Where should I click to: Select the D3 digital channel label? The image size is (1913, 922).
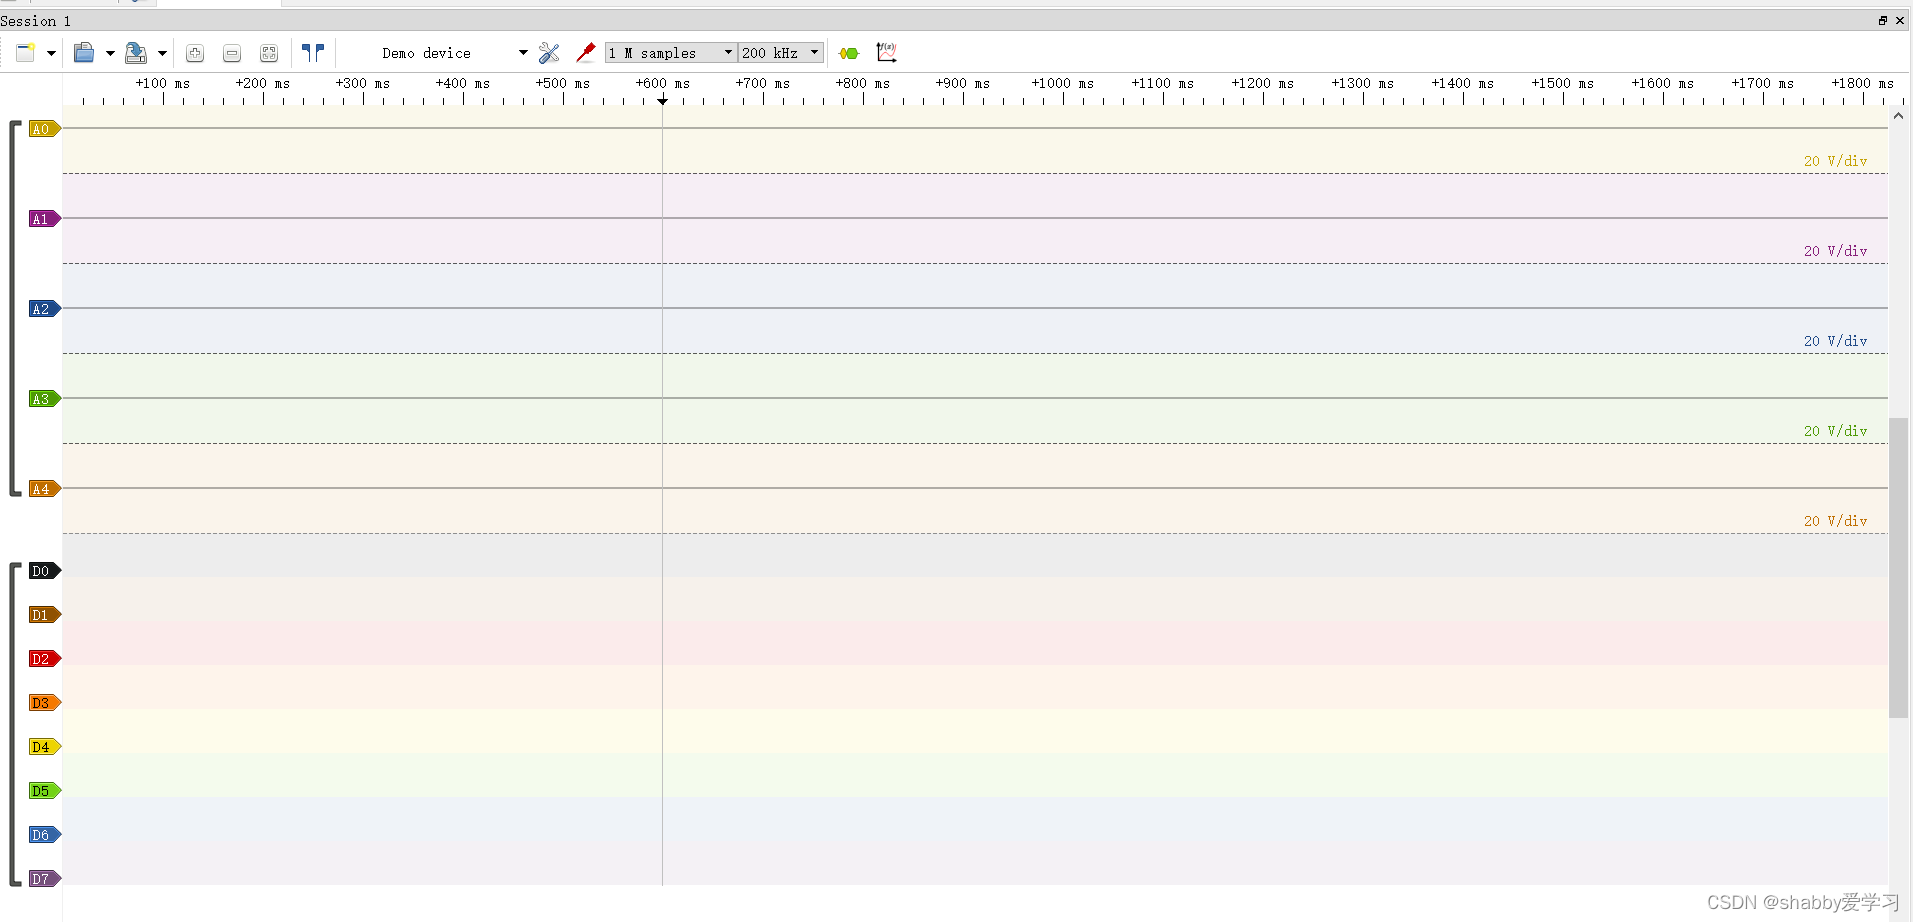[x=45, y=703]
